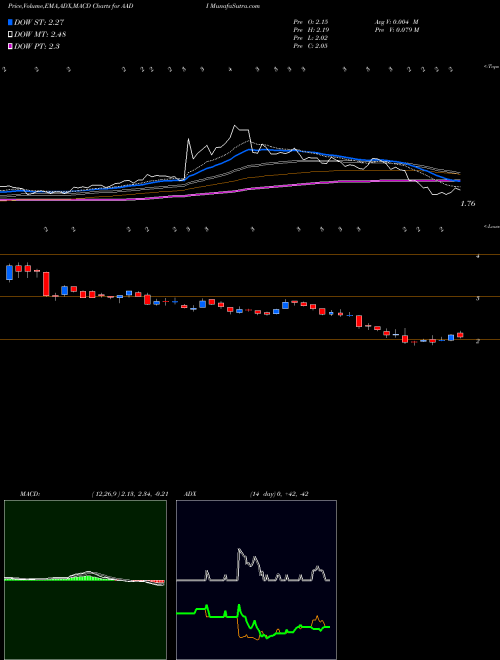Click the first blue candlestick on the left
This screenshot has height=660, width=500.
(x=9, y=272)
